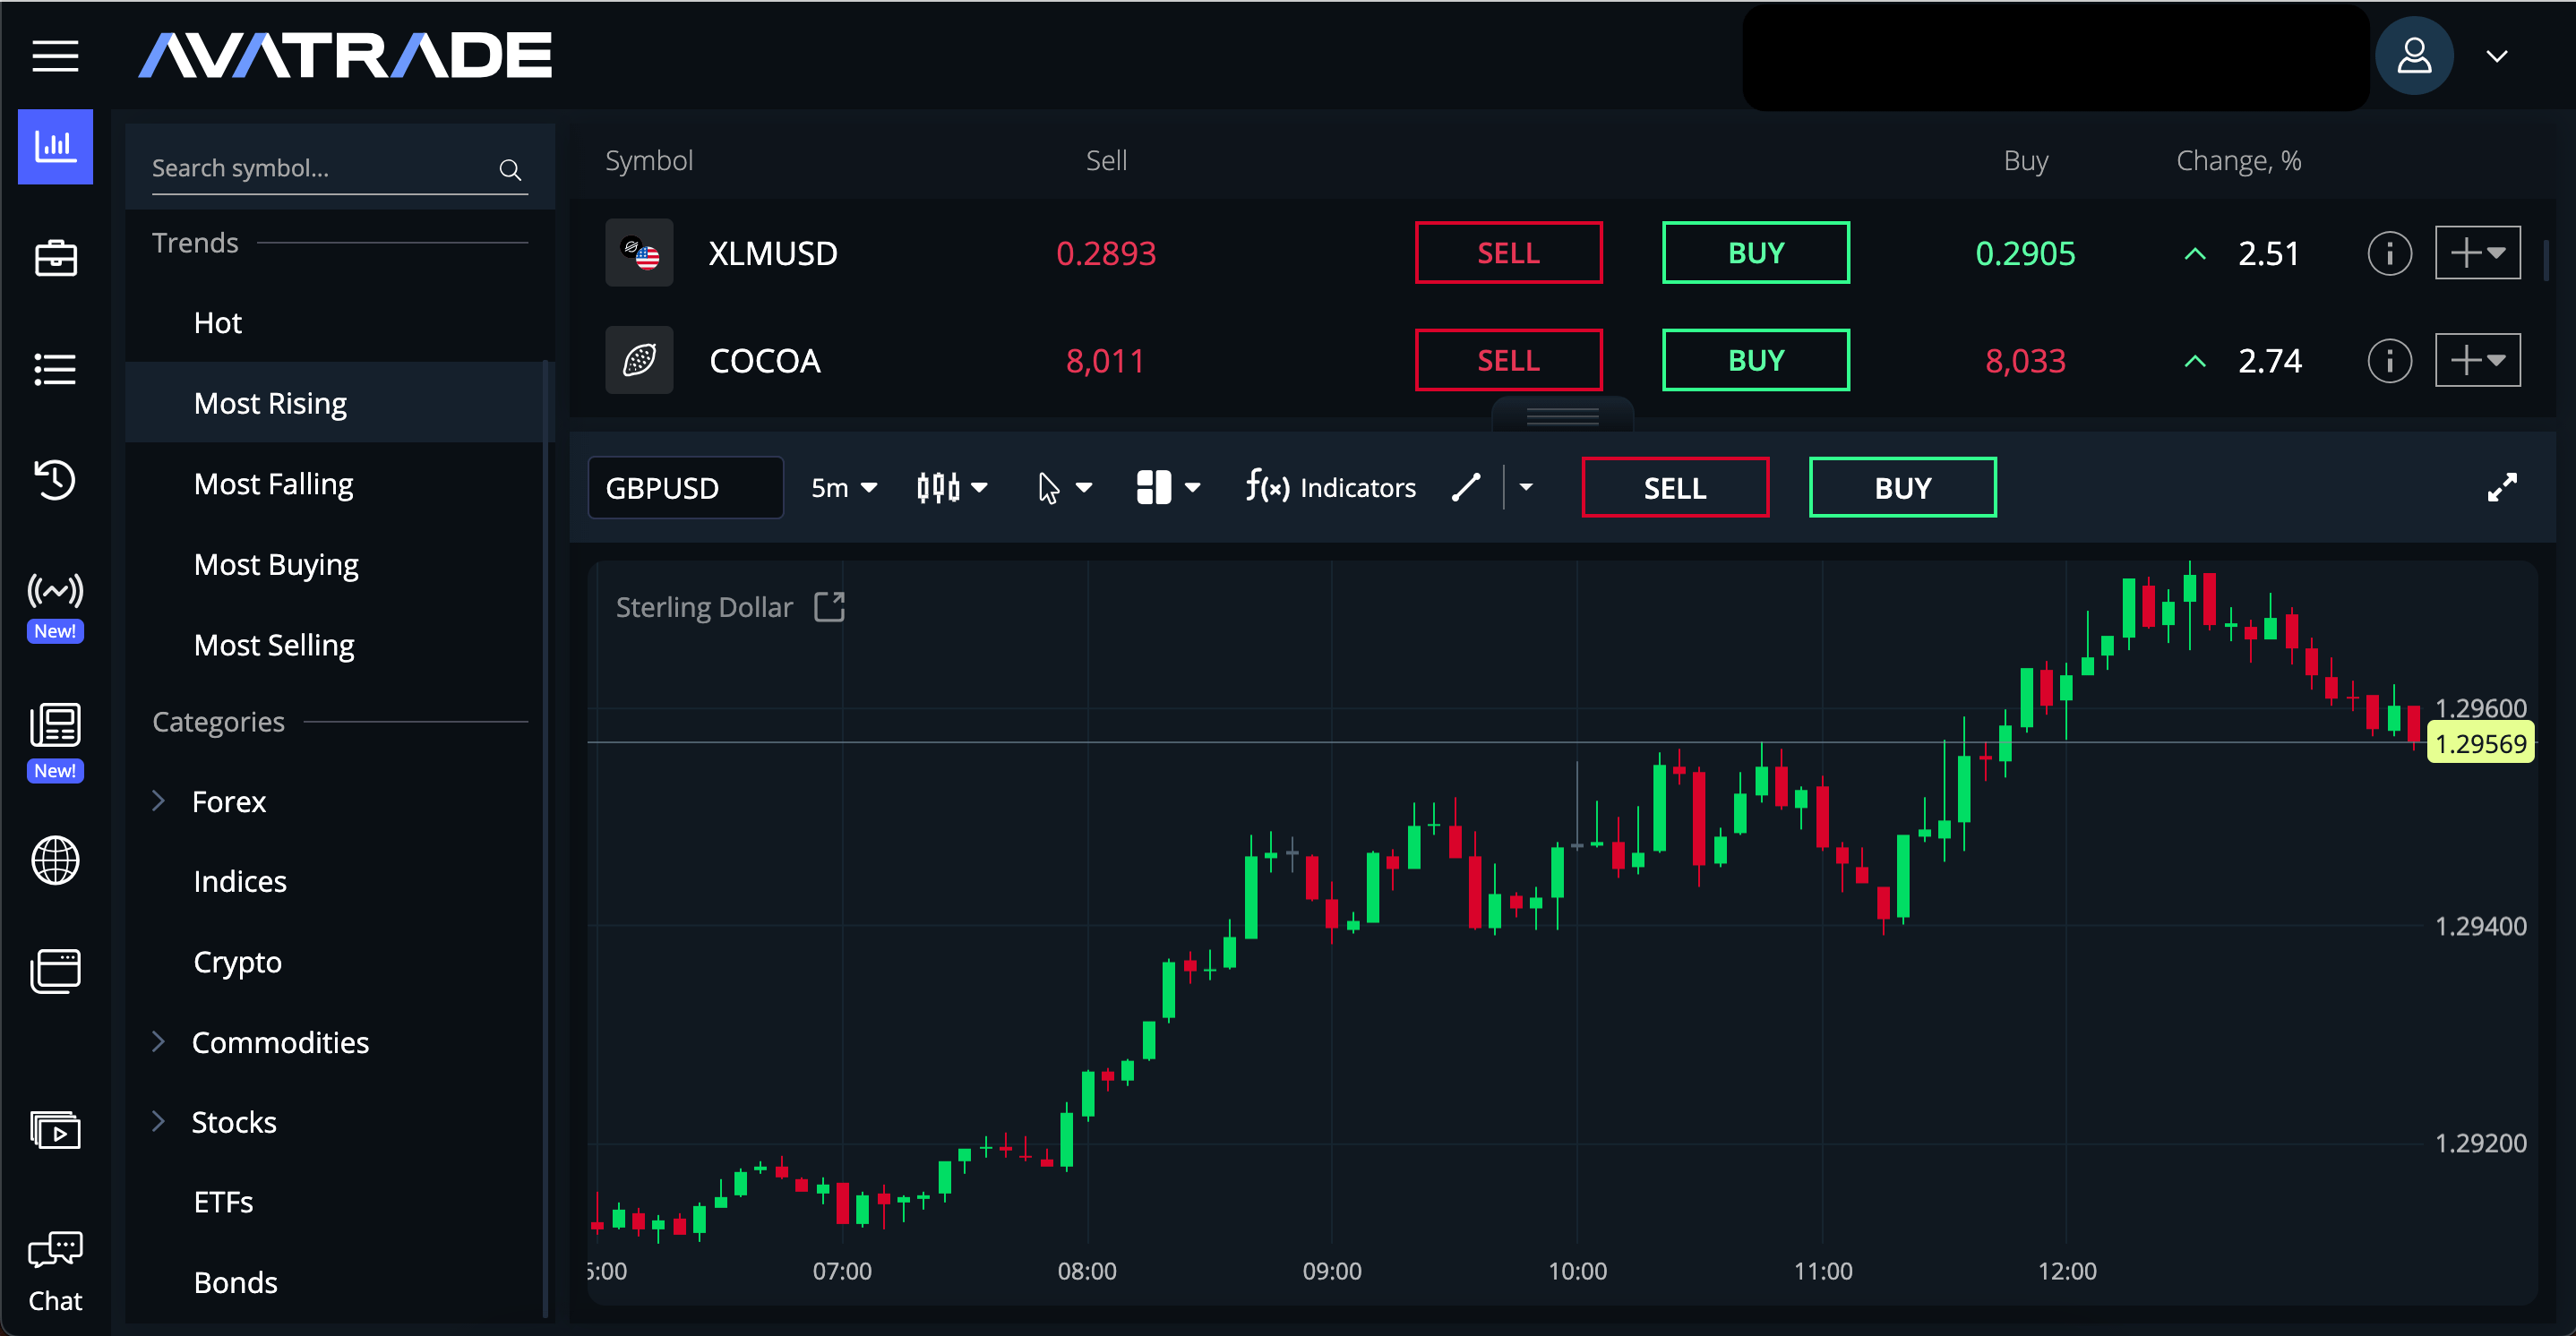Open the account dropdown chevron
Viewport: 2576px width, 1336px height.
(x=2497, y=56)
